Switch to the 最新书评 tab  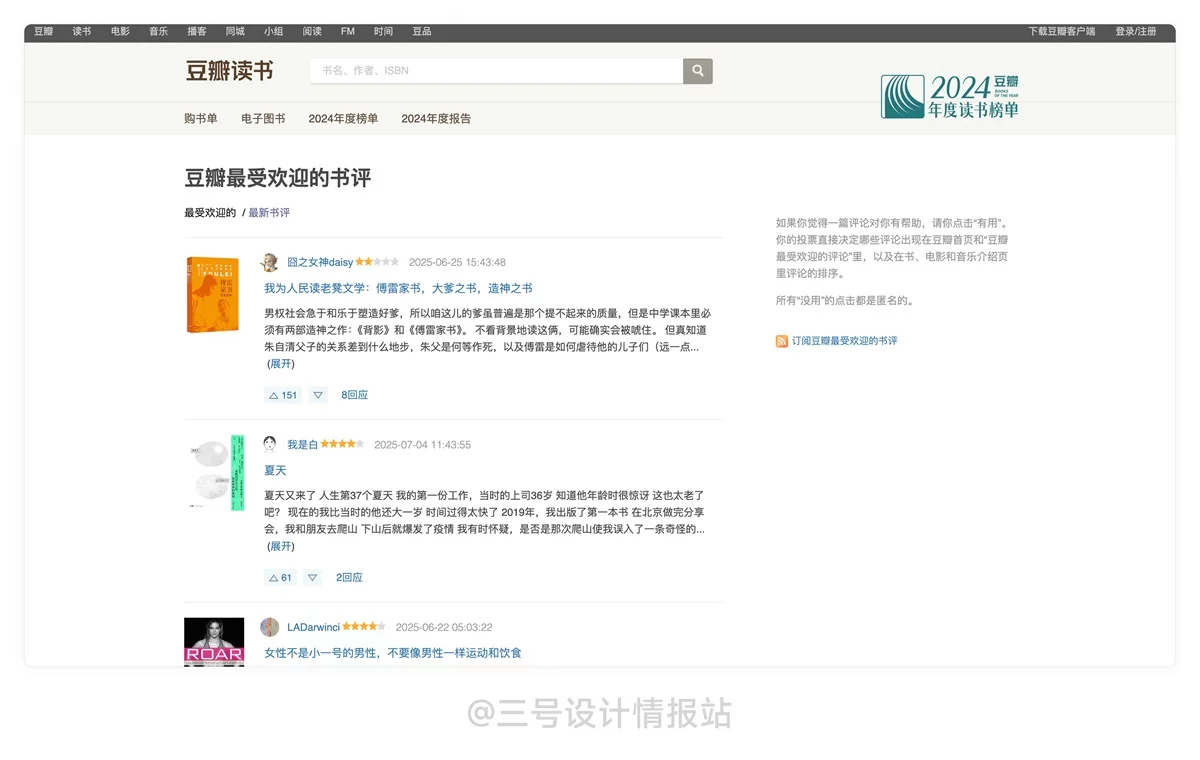(268, 212)
